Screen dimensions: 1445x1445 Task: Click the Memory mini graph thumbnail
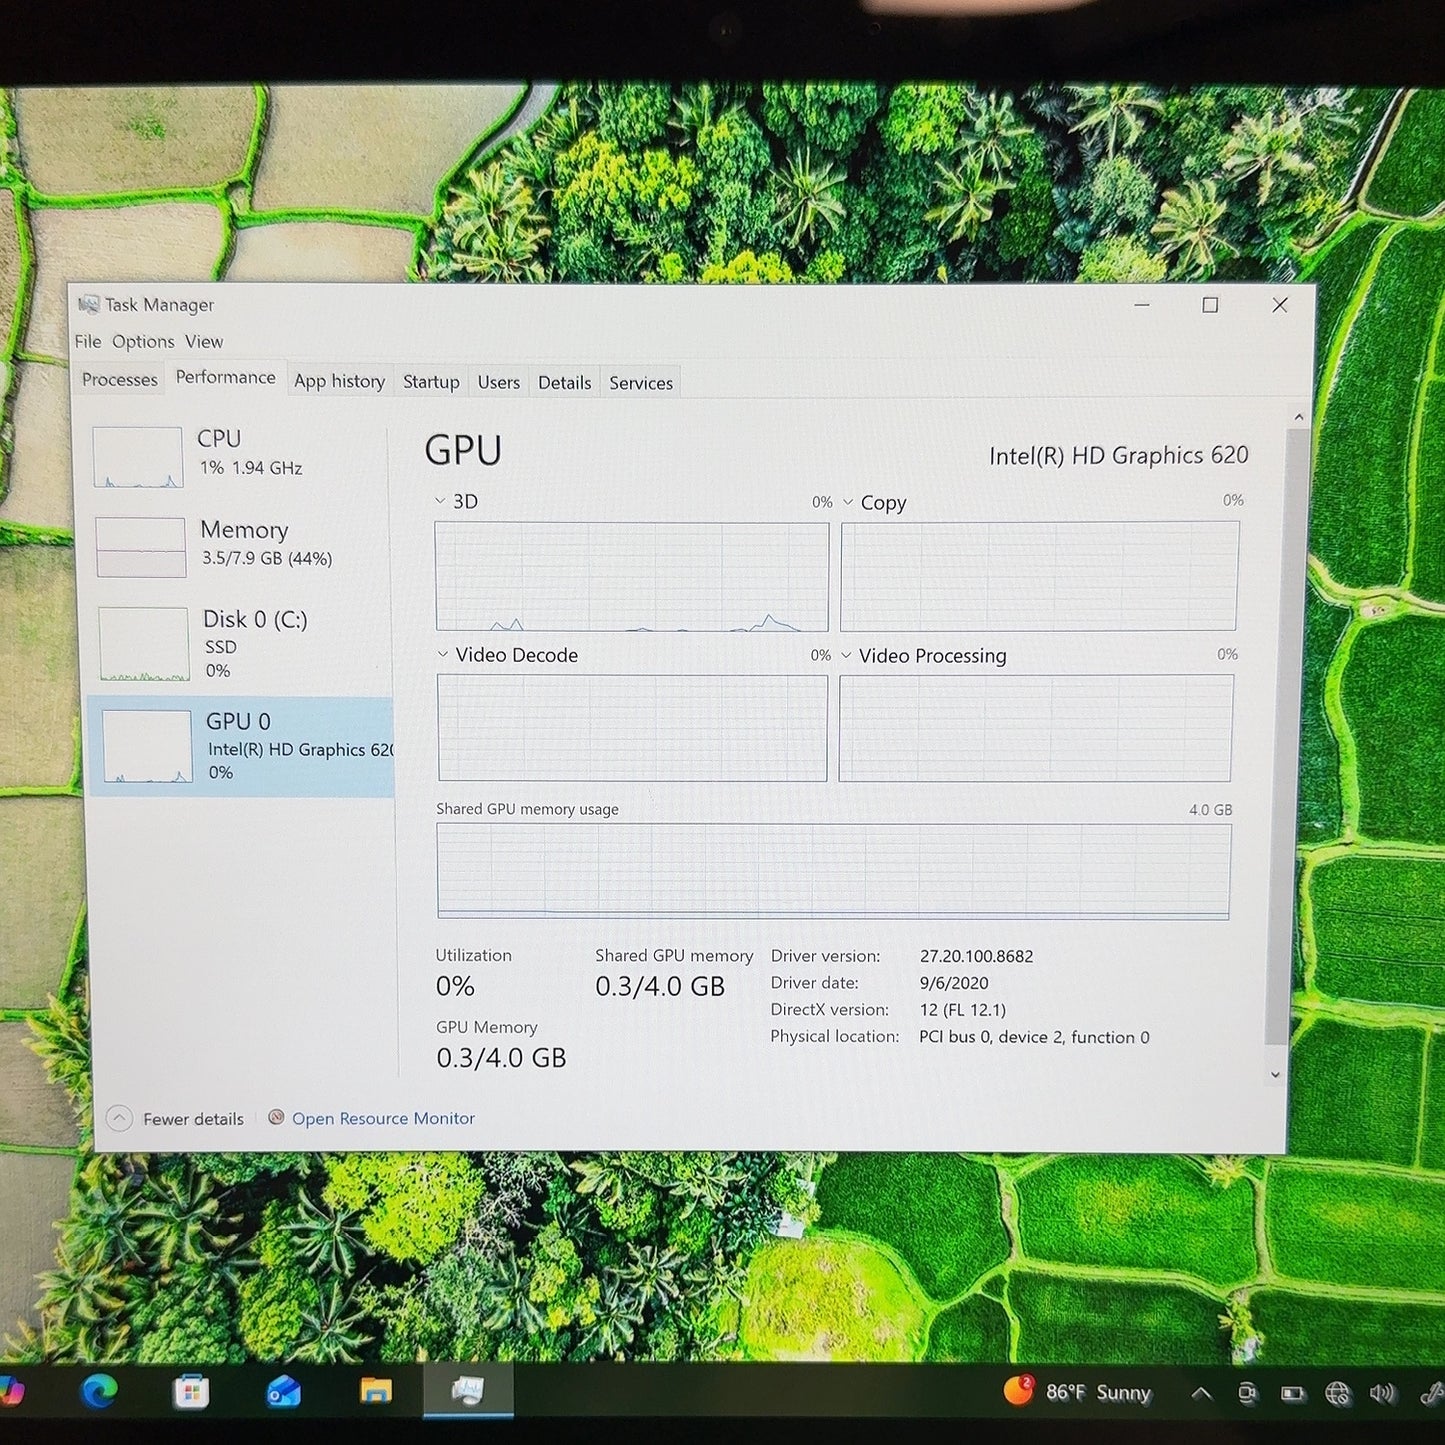[x=141, y=547]
